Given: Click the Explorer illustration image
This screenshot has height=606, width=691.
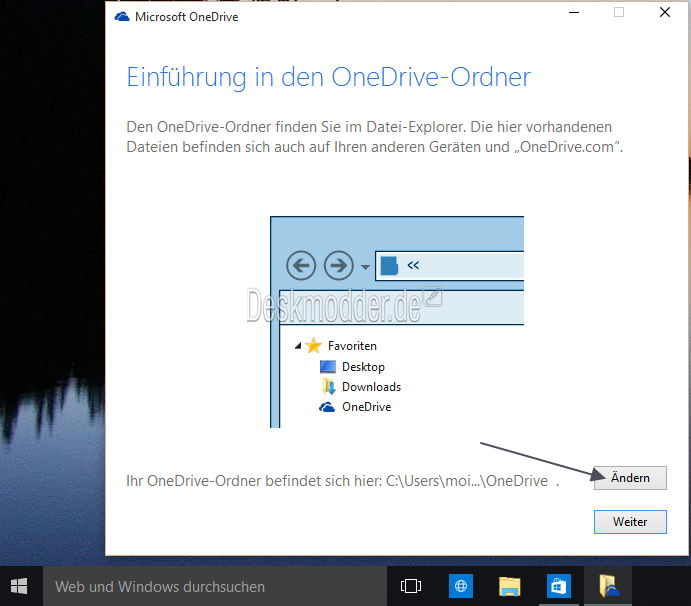Looking at the screenshot, I should pos(397,322).
